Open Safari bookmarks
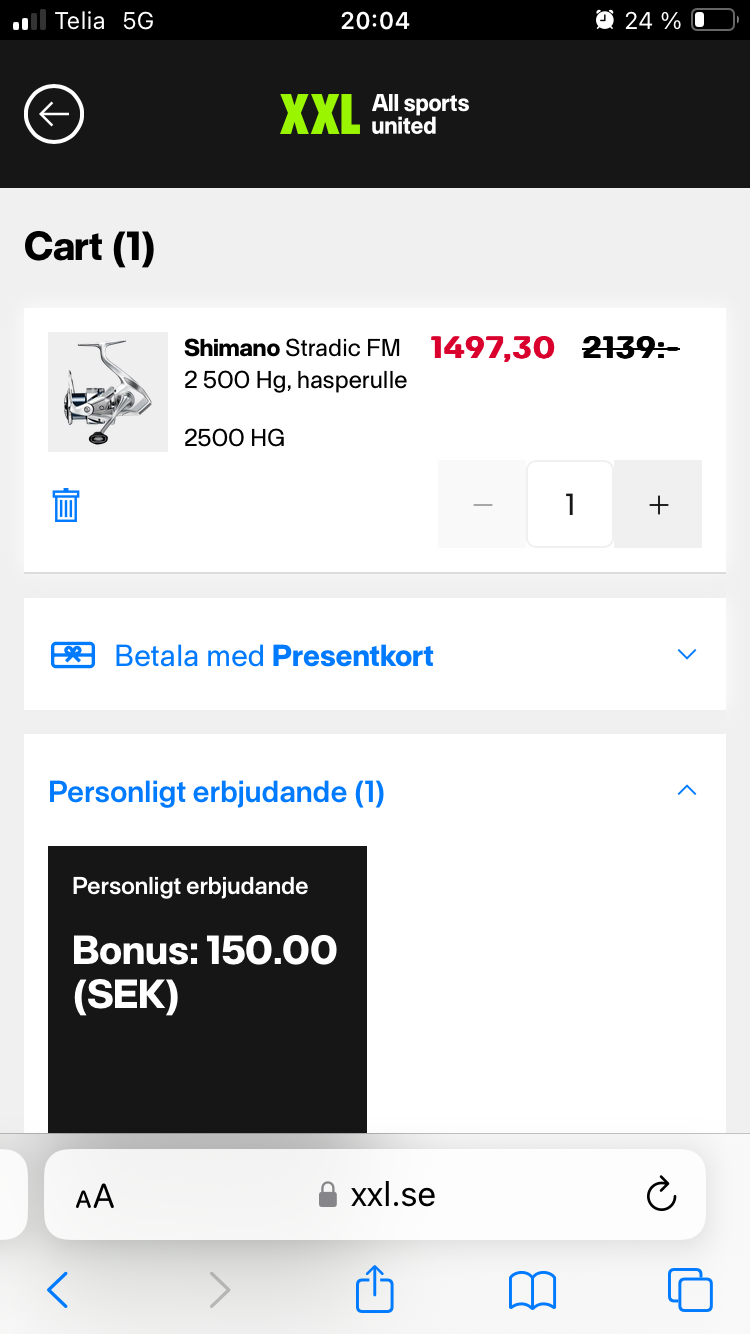 coord(532,1290)
